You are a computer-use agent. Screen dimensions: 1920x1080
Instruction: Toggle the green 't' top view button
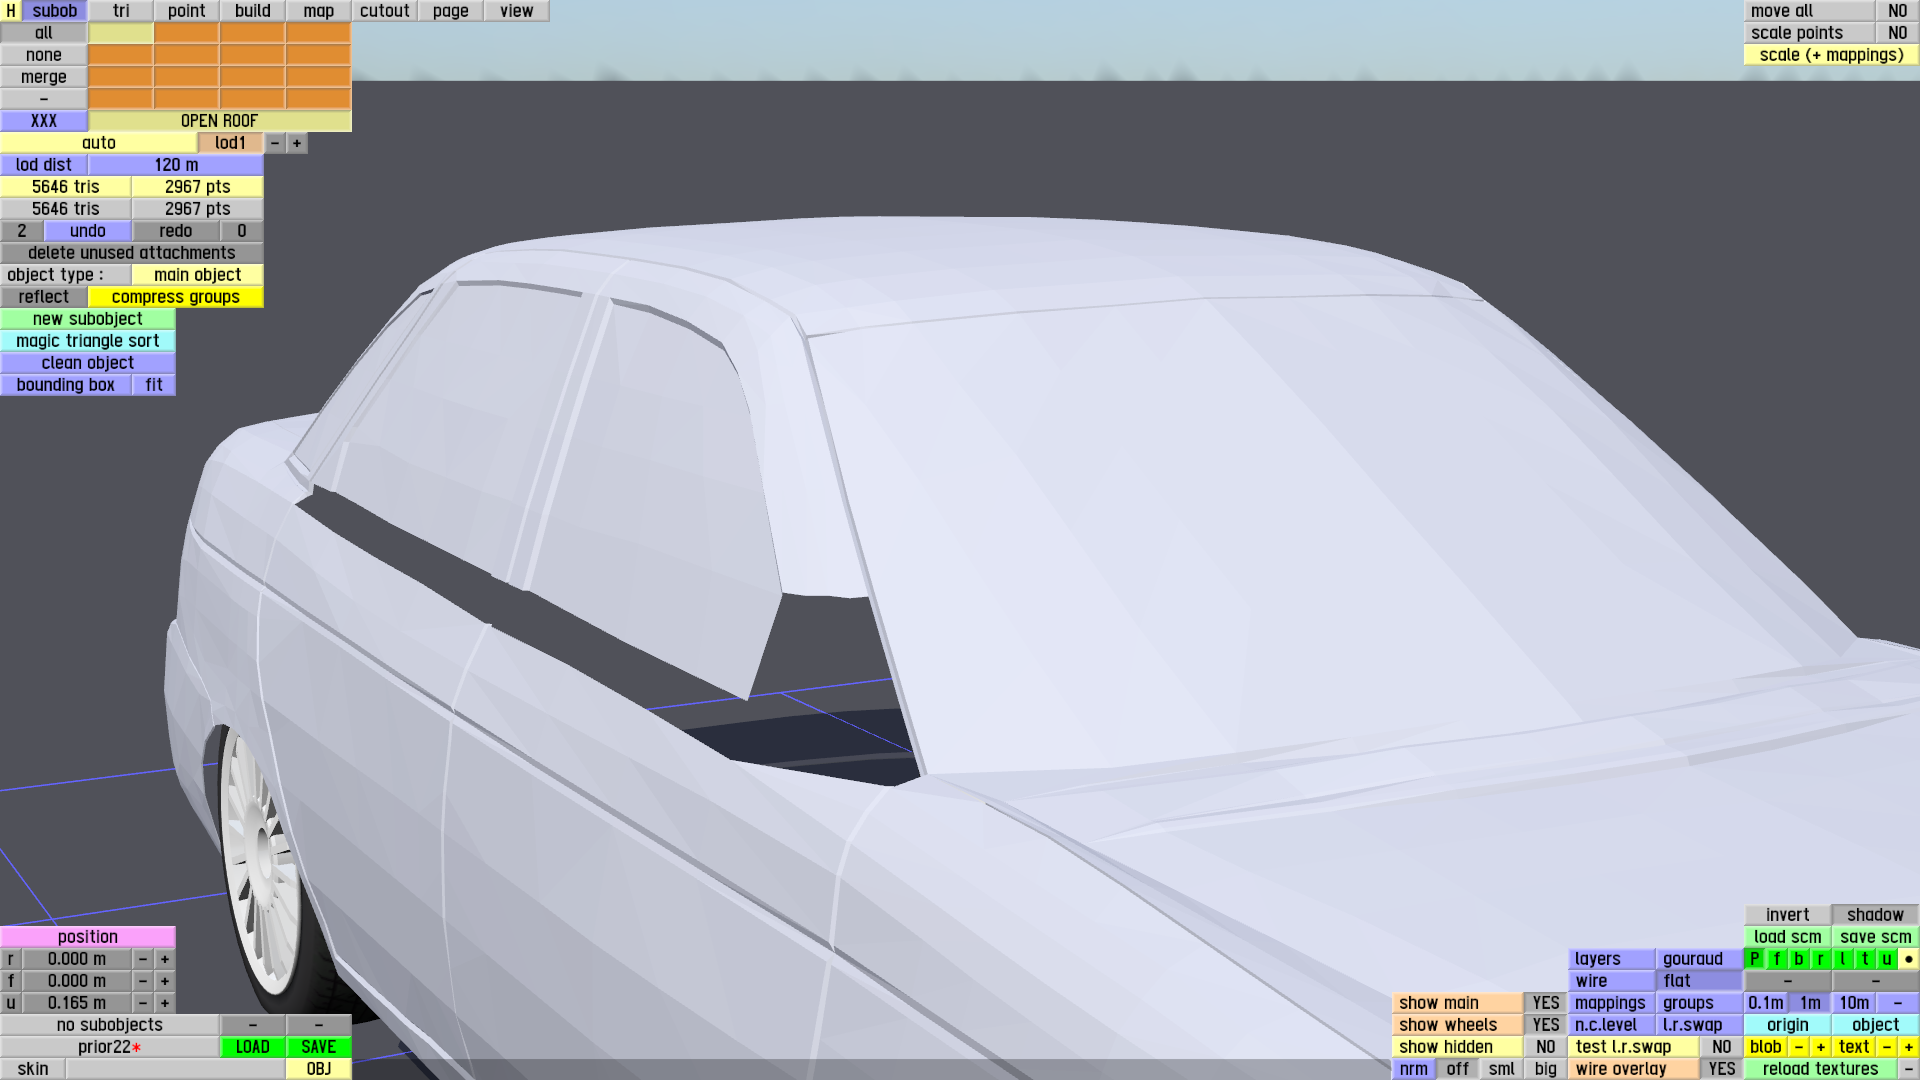tap(1865, 959)
